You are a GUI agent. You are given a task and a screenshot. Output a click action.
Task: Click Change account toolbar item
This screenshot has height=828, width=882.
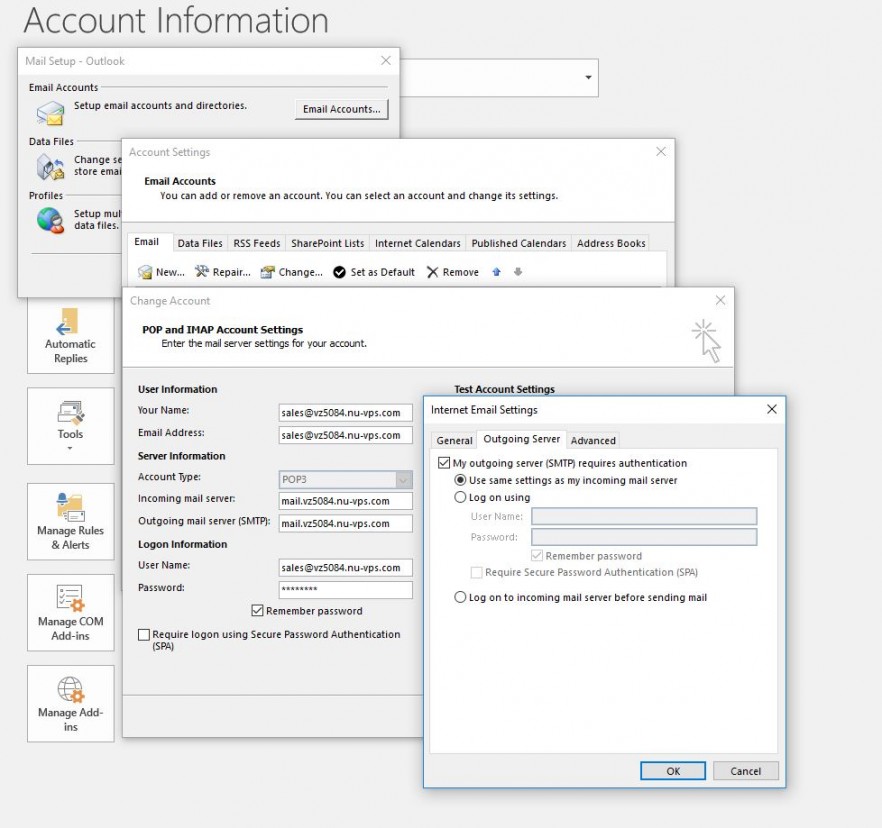pyautogui.click(x=291, y=272)
